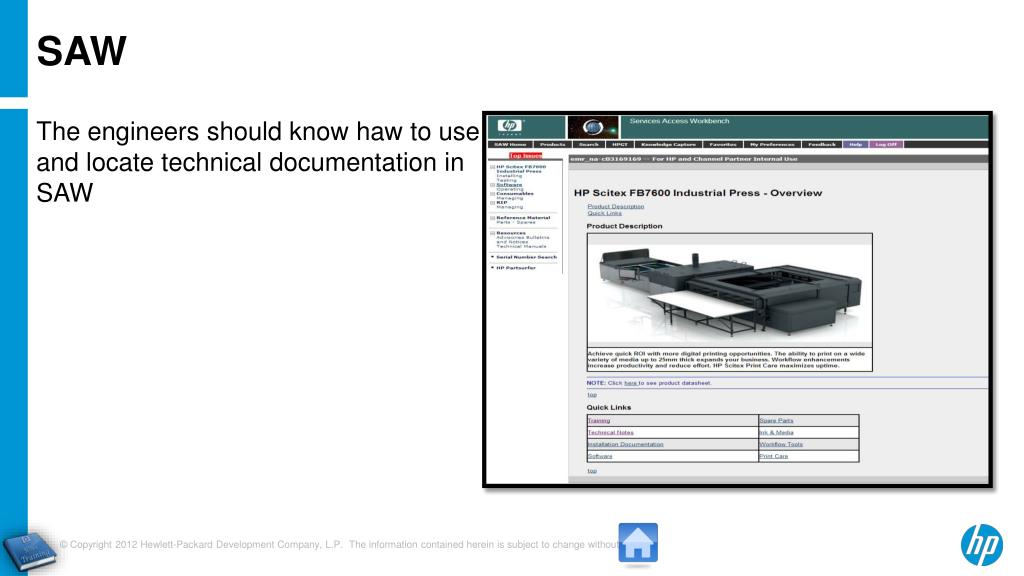Open the Training quick link
1024x576 pixels.
click(x=599, y=421)
